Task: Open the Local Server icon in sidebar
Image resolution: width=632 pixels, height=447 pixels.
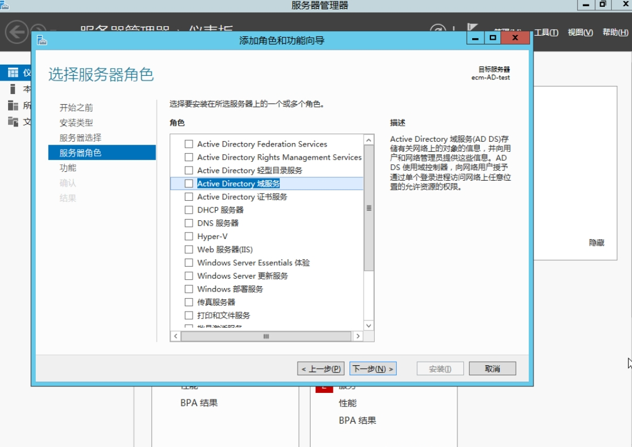Action: pyautogui.click(x=13, y=89)
